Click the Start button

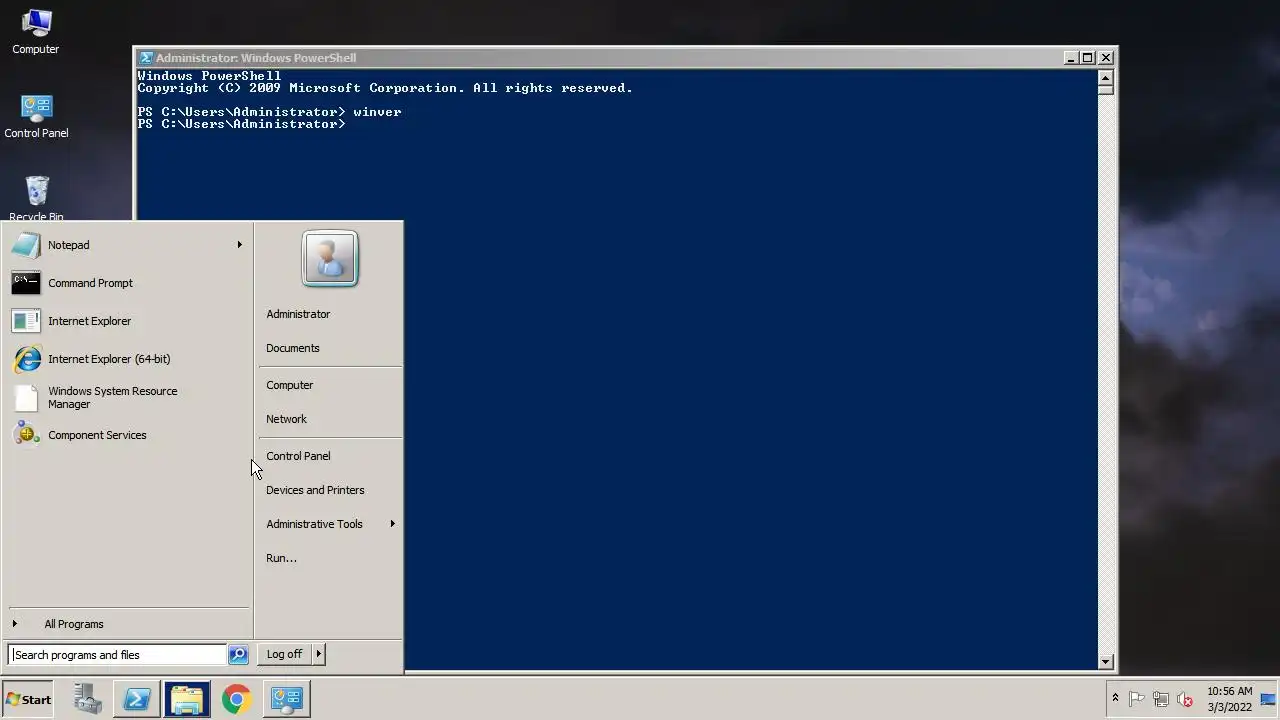click(x=28, y=700)
